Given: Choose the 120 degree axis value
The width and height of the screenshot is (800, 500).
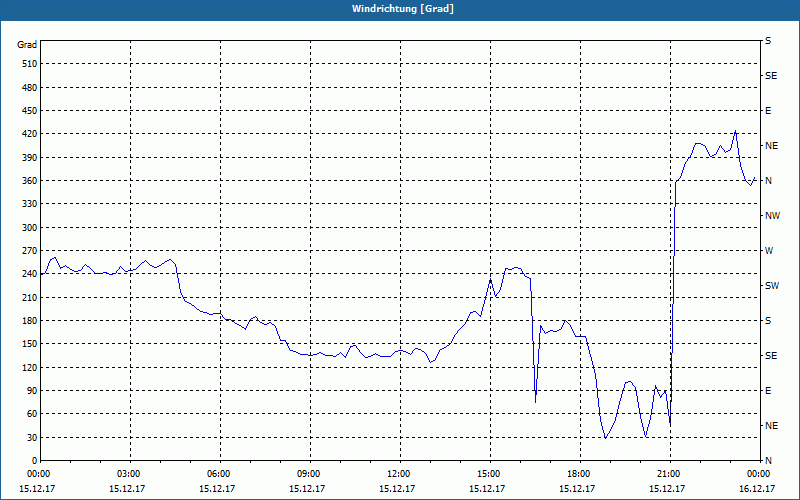Looking at the screenshot, I should pyautogui.click(x=30, y=367).
